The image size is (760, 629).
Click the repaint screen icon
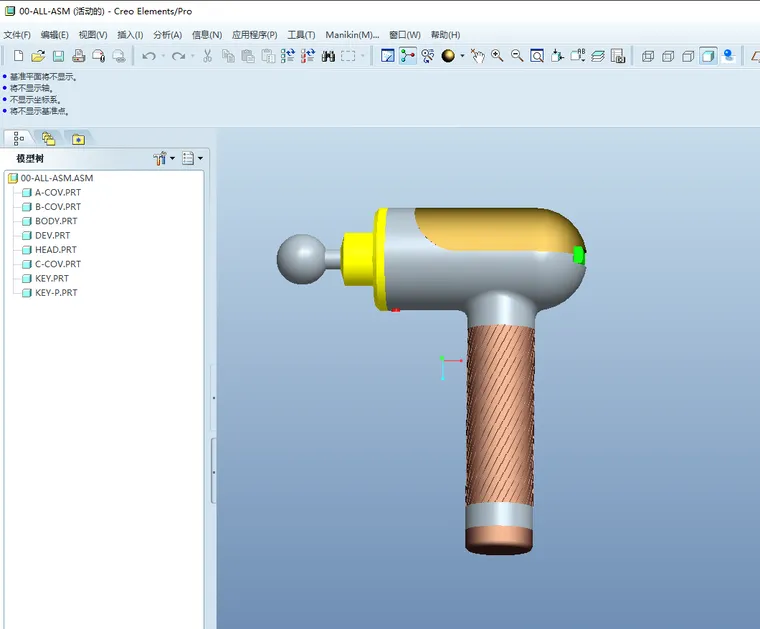(x=388, y=56)
